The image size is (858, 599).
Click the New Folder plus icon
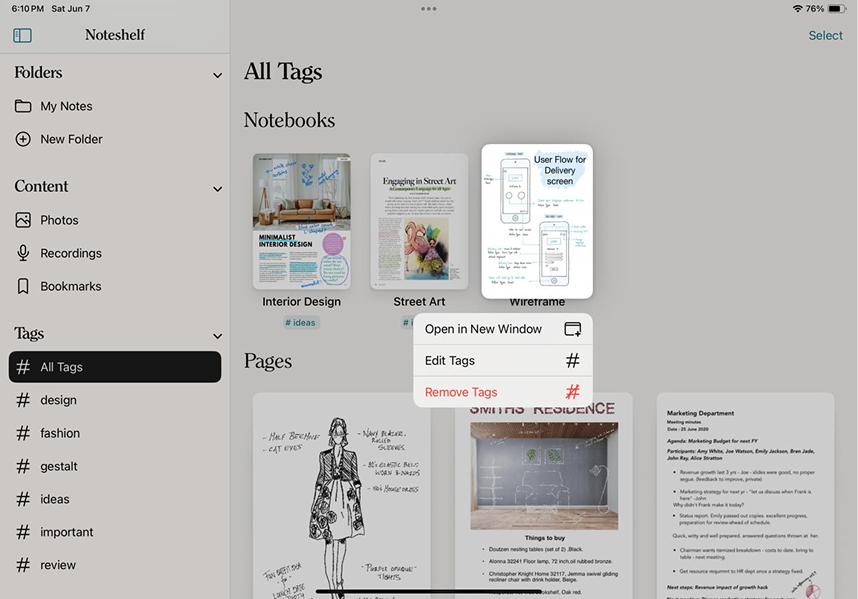[x=23, y=139]
